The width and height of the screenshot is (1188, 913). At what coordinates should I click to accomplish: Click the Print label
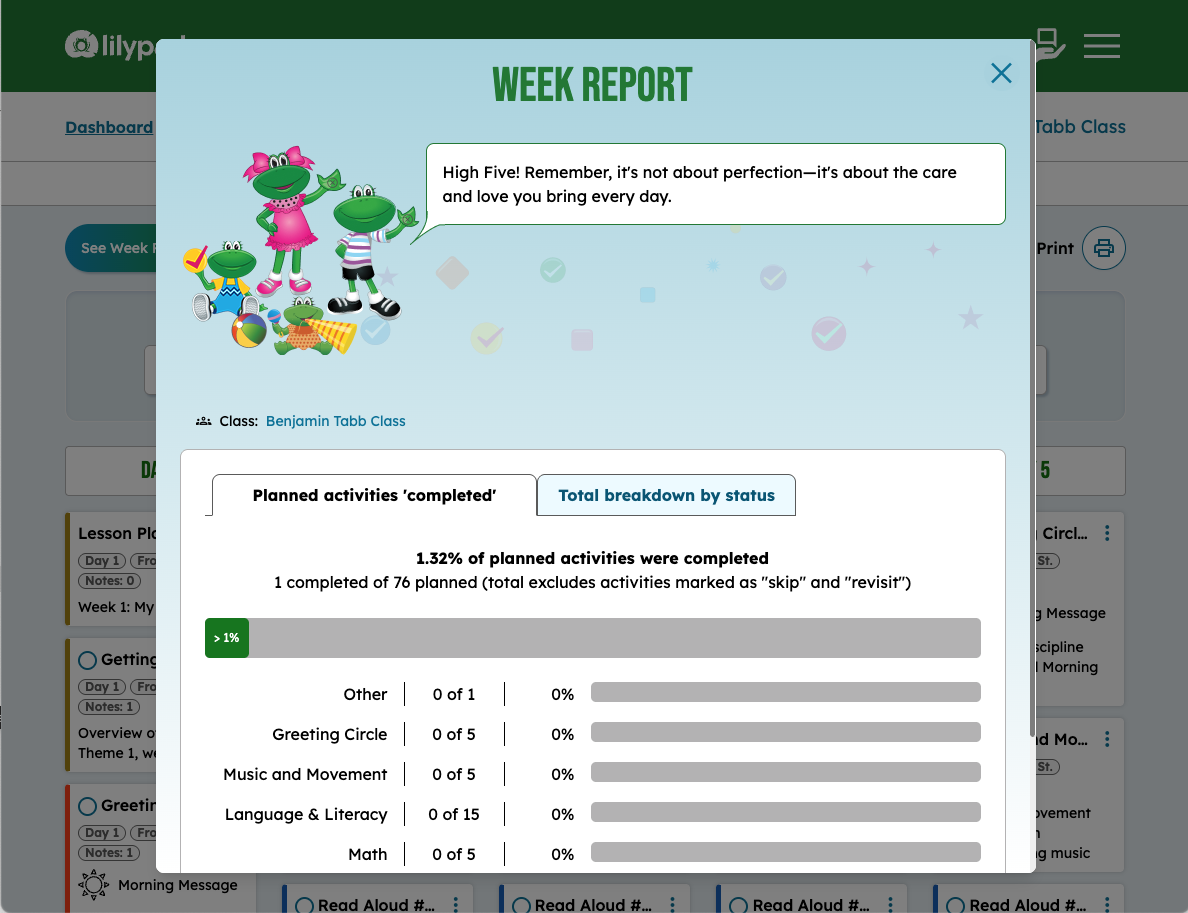tap(1055, 249)
